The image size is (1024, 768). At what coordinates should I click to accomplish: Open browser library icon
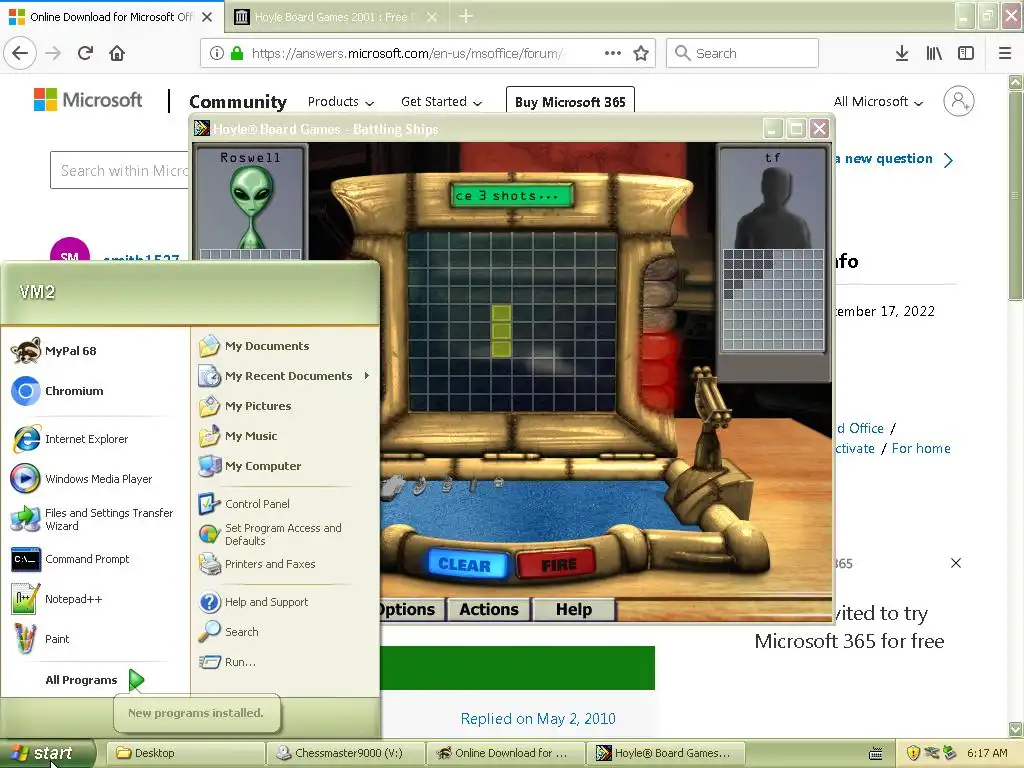(x=934, y=53)
